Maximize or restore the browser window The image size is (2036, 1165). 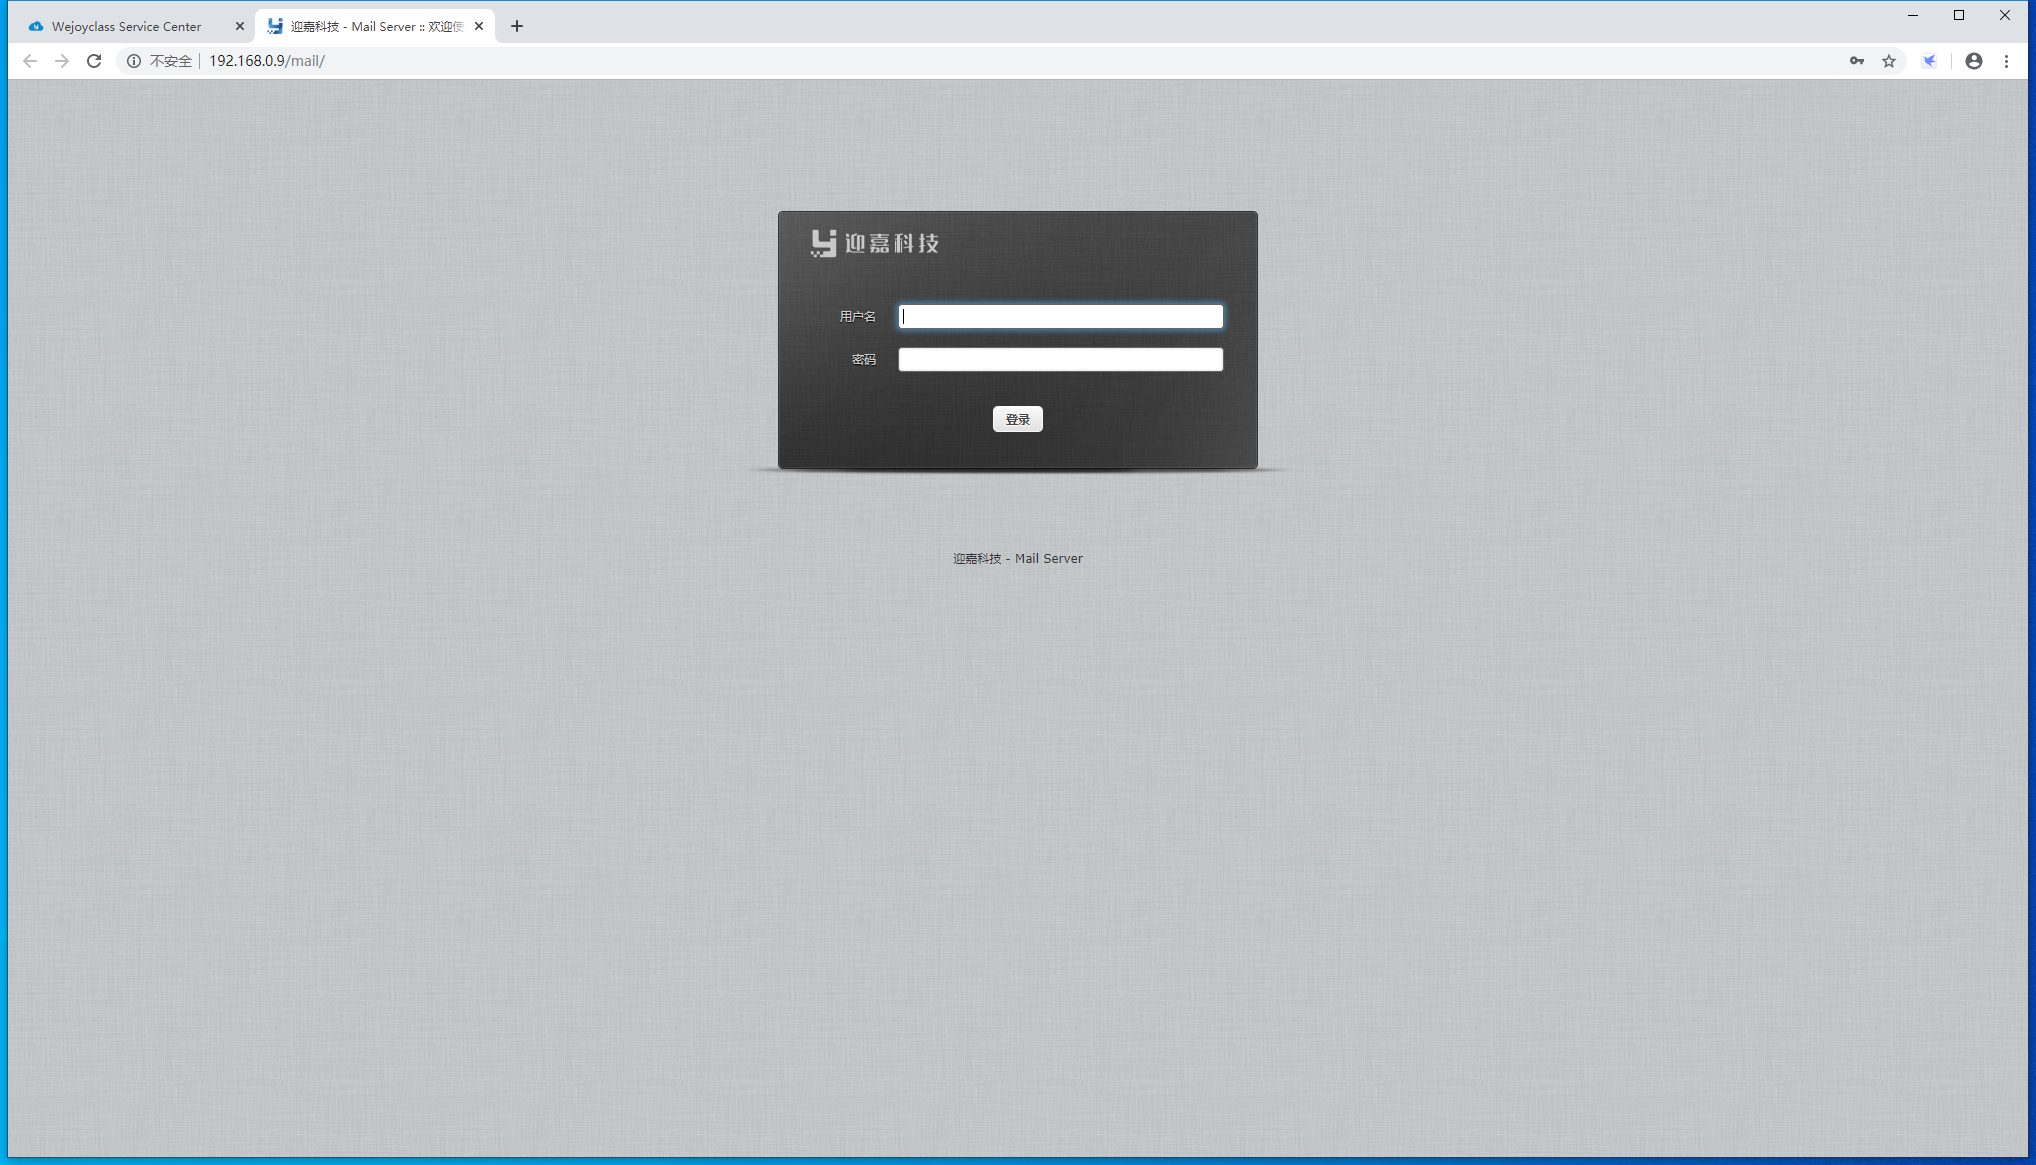[1959, 15]
